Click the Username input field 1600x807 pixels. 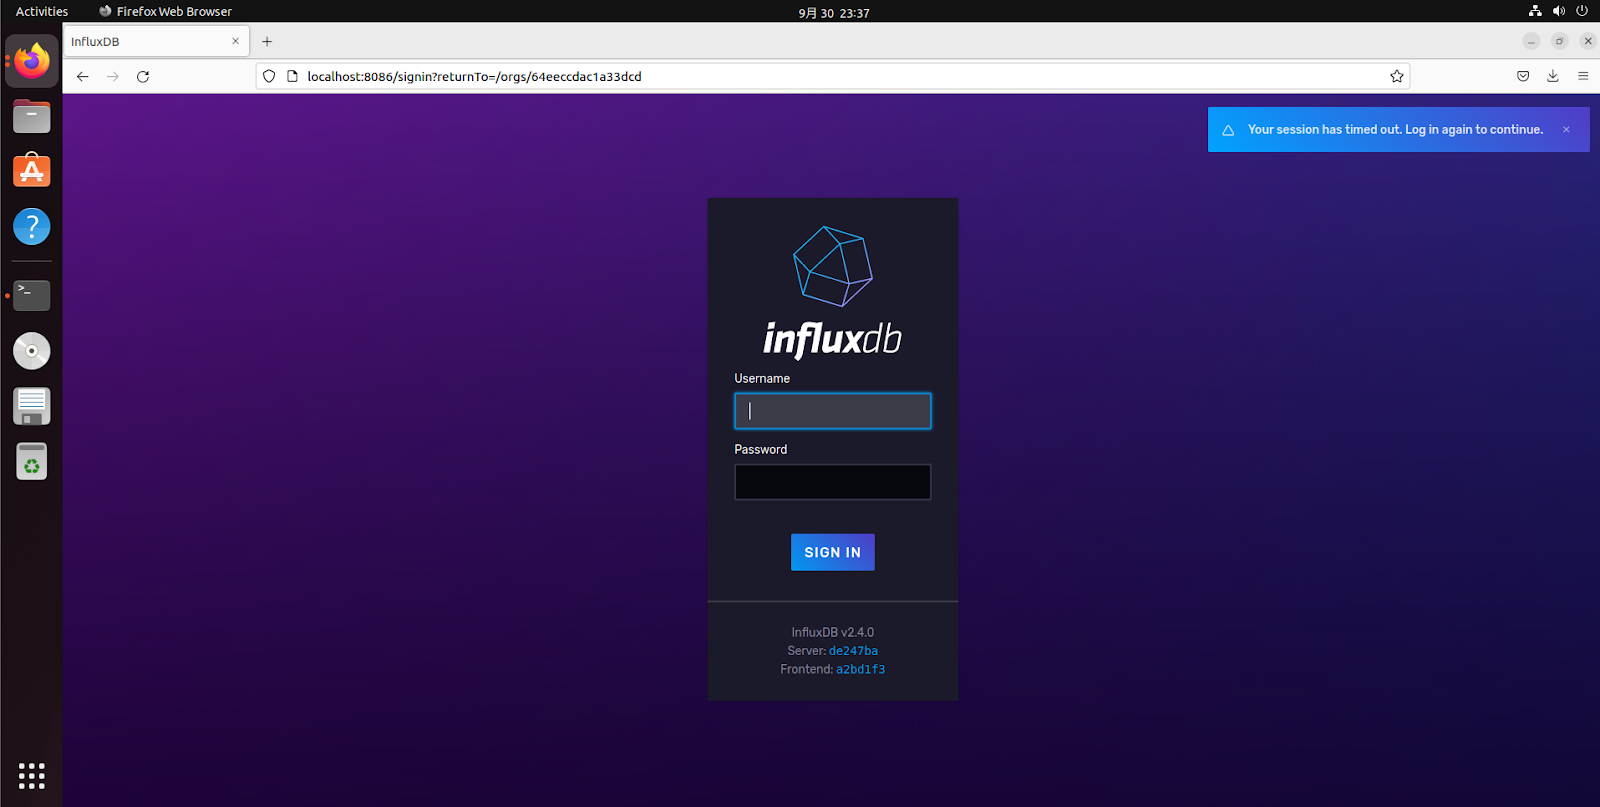tap(832, 411)
